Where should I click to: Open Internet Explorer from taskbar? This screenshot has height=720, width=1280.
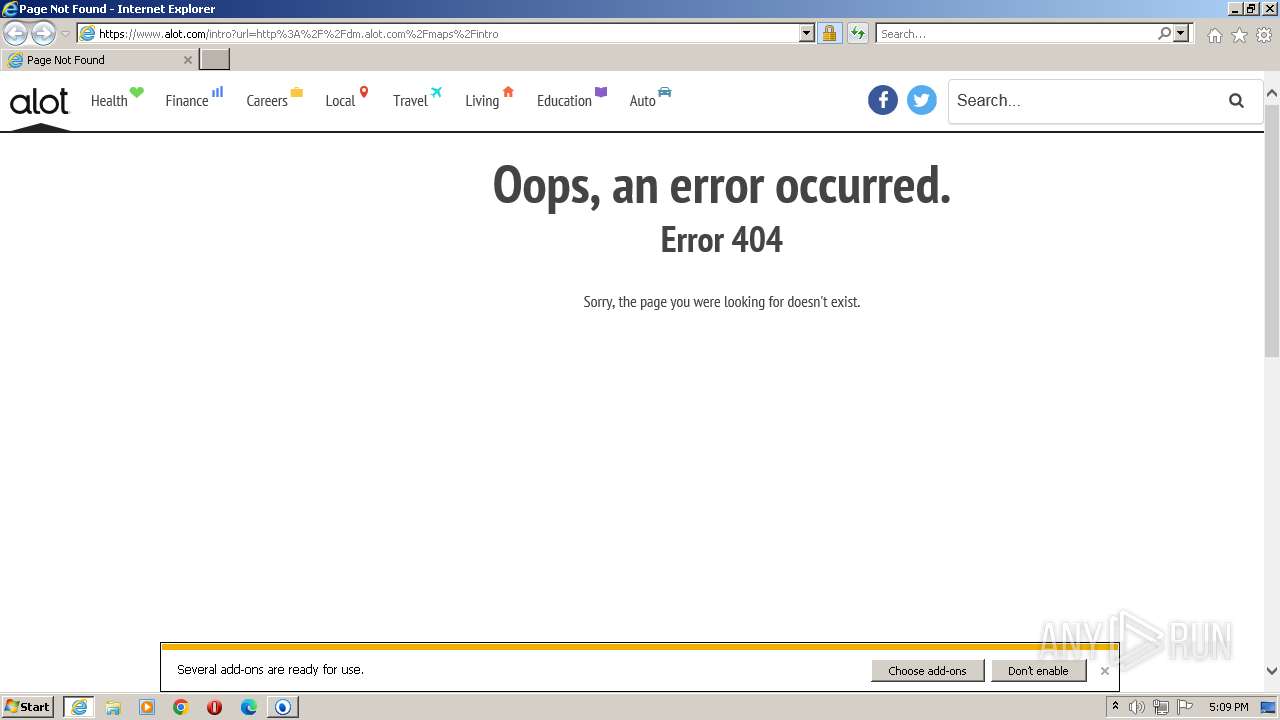(79, 707)
